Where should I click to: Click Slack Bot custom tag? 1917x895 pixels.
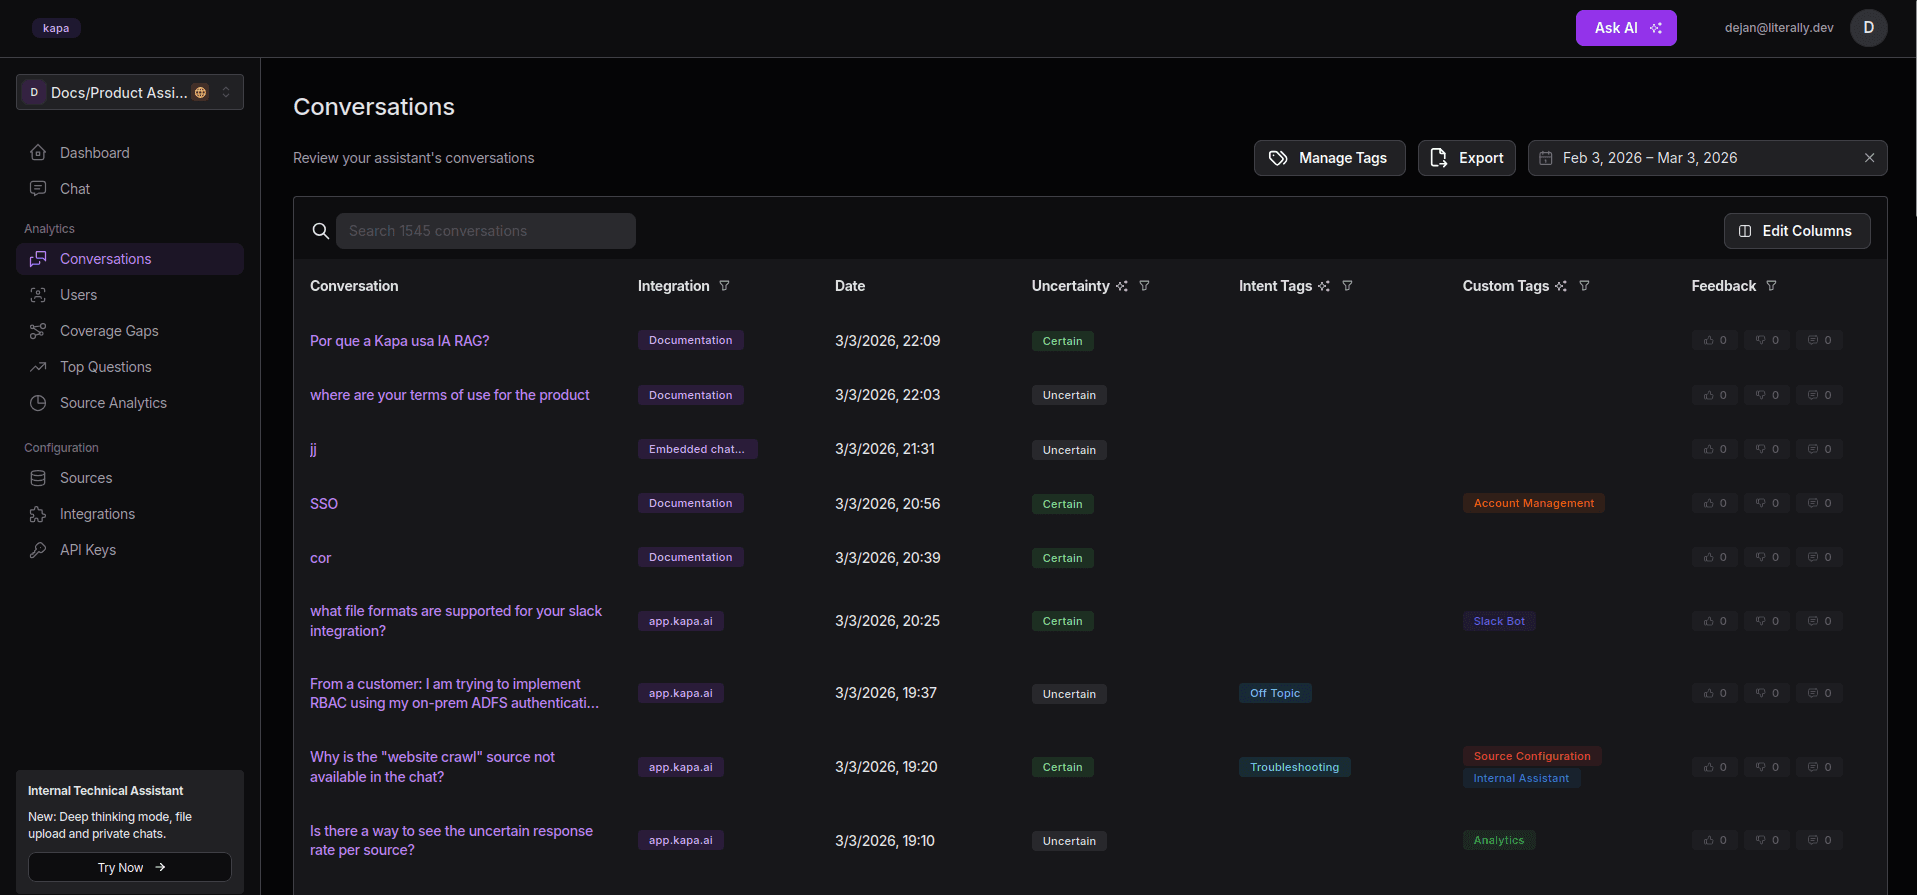pos(1499,621)
